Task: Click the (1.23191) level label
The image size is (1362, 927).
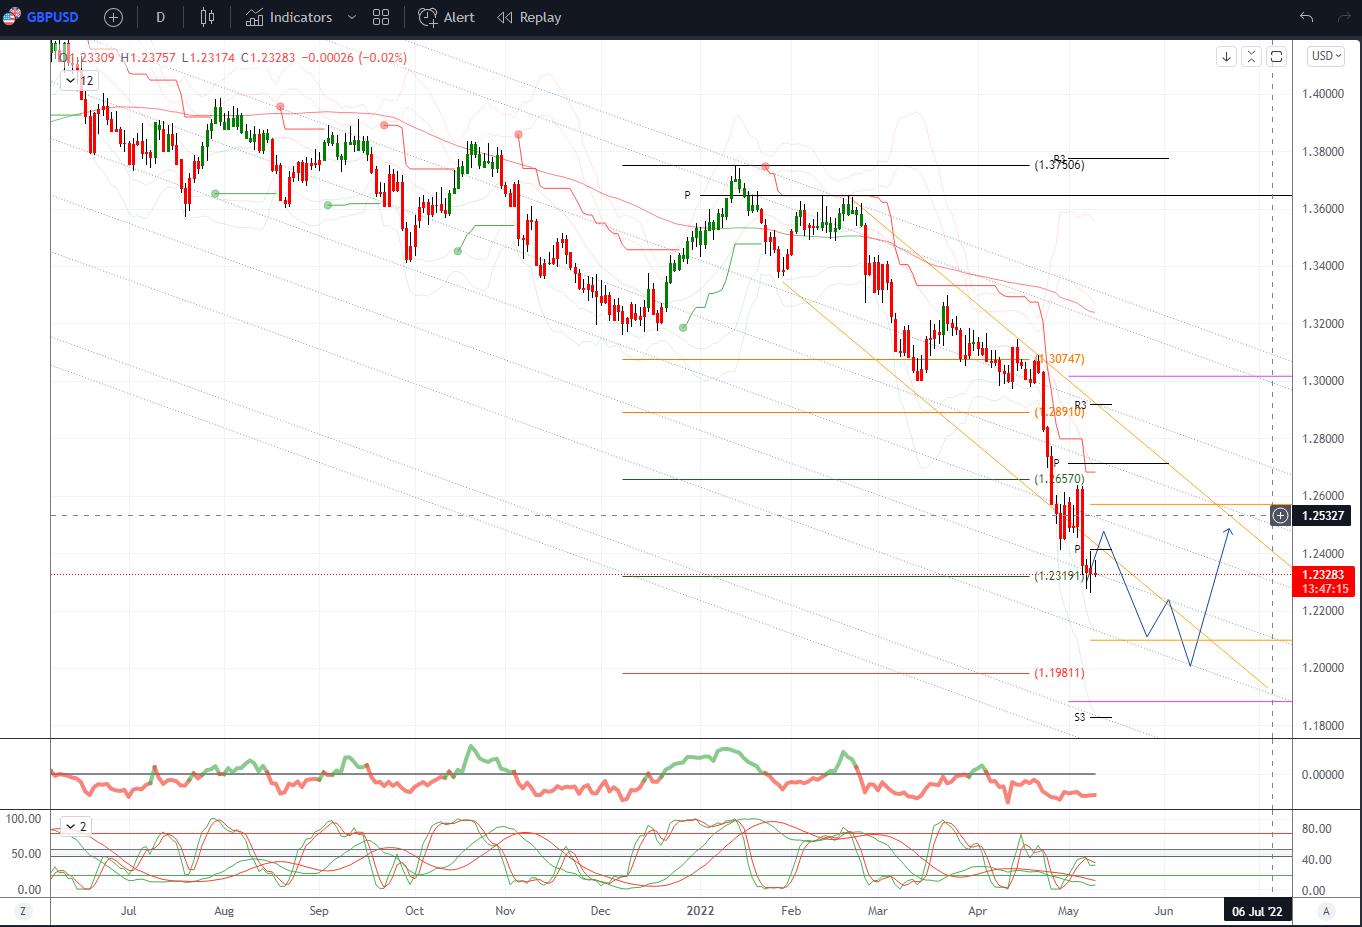Action: pos(1059,576)
